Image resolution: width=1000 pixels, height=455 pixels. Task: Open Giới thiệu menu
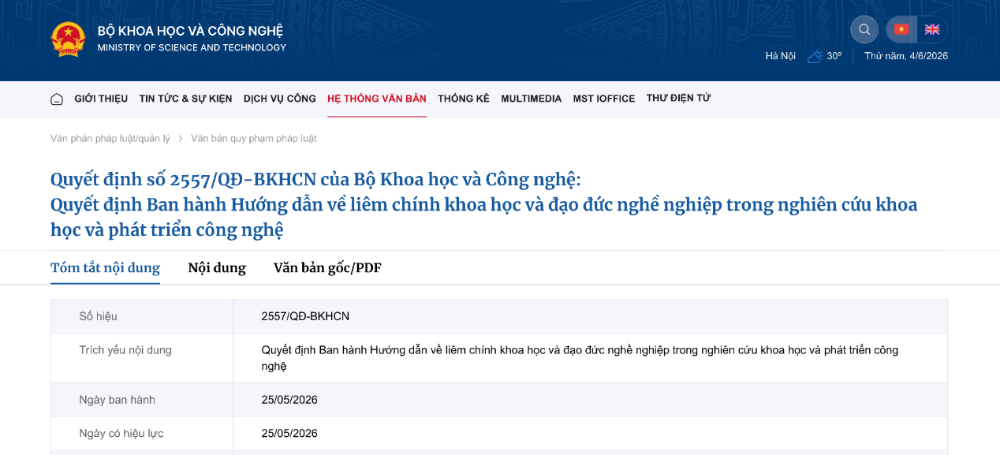pos(101,99)
